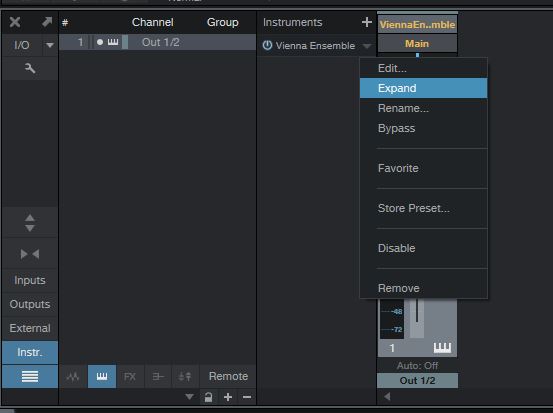Click the Group column header
The width and height of the screenshot is (553, 413).
click(223, 22)
